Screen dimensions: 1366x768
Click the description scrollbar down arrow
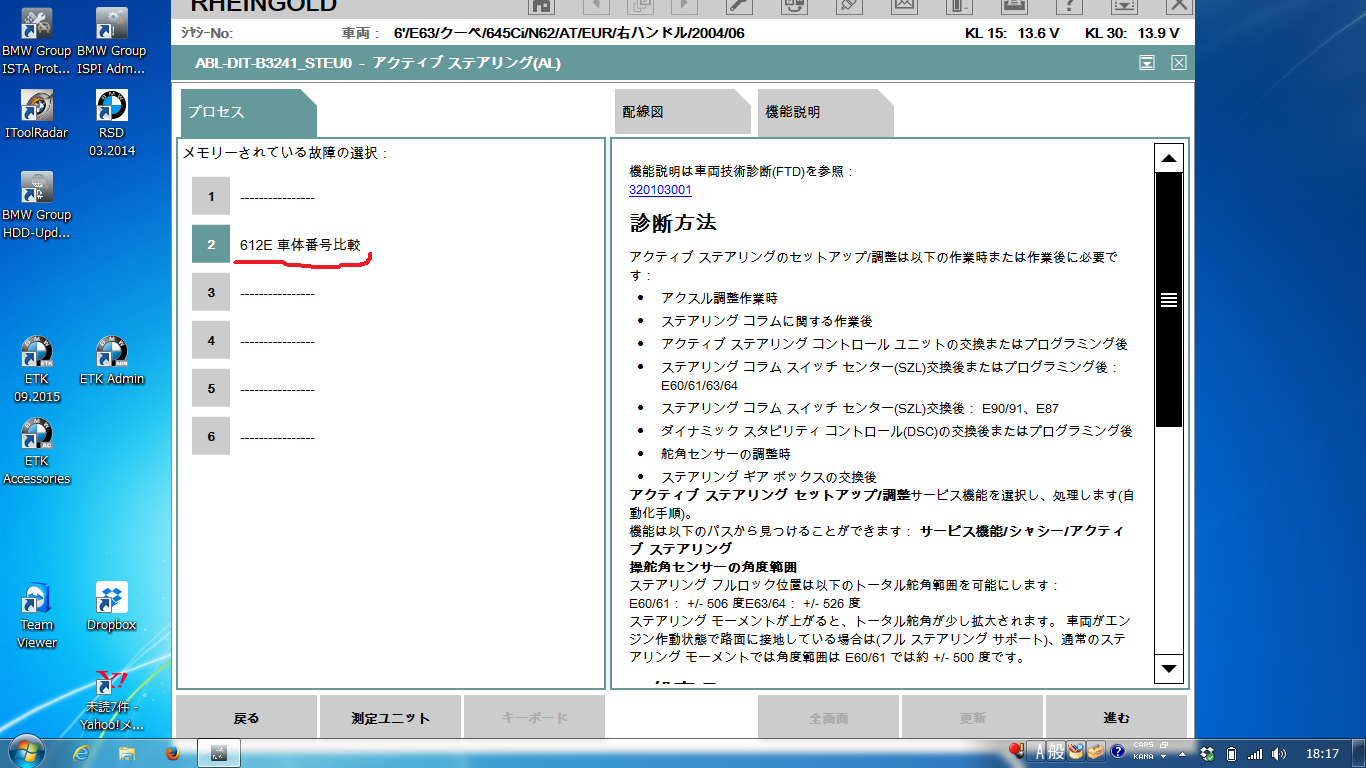point(1168,668)
